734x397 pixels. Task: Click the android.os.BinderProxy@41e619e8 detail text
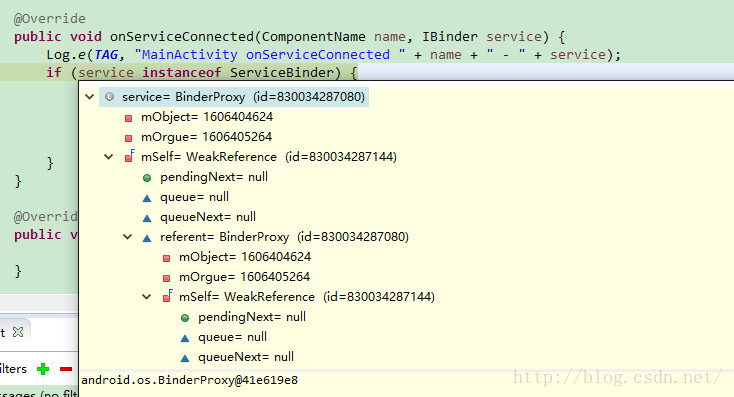(190, 380)
